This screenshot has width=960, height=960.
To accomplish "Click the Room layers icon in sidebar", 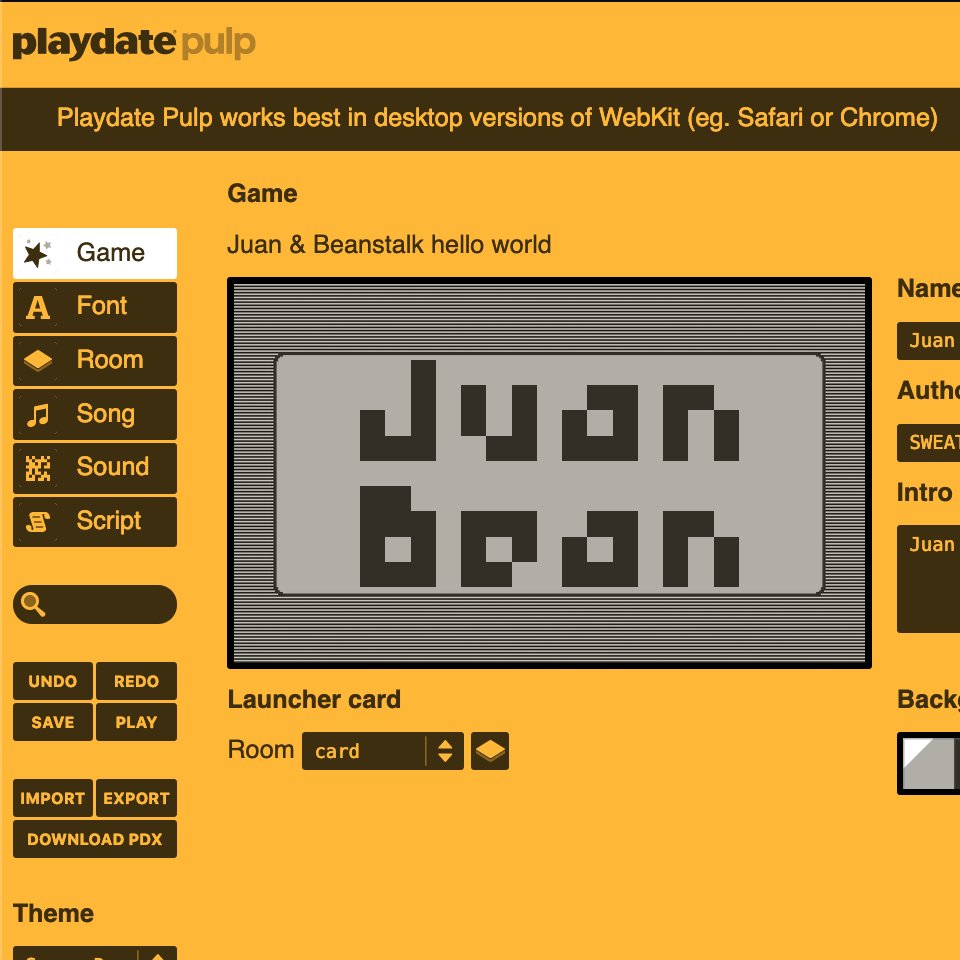I will (x=38, y=361).
